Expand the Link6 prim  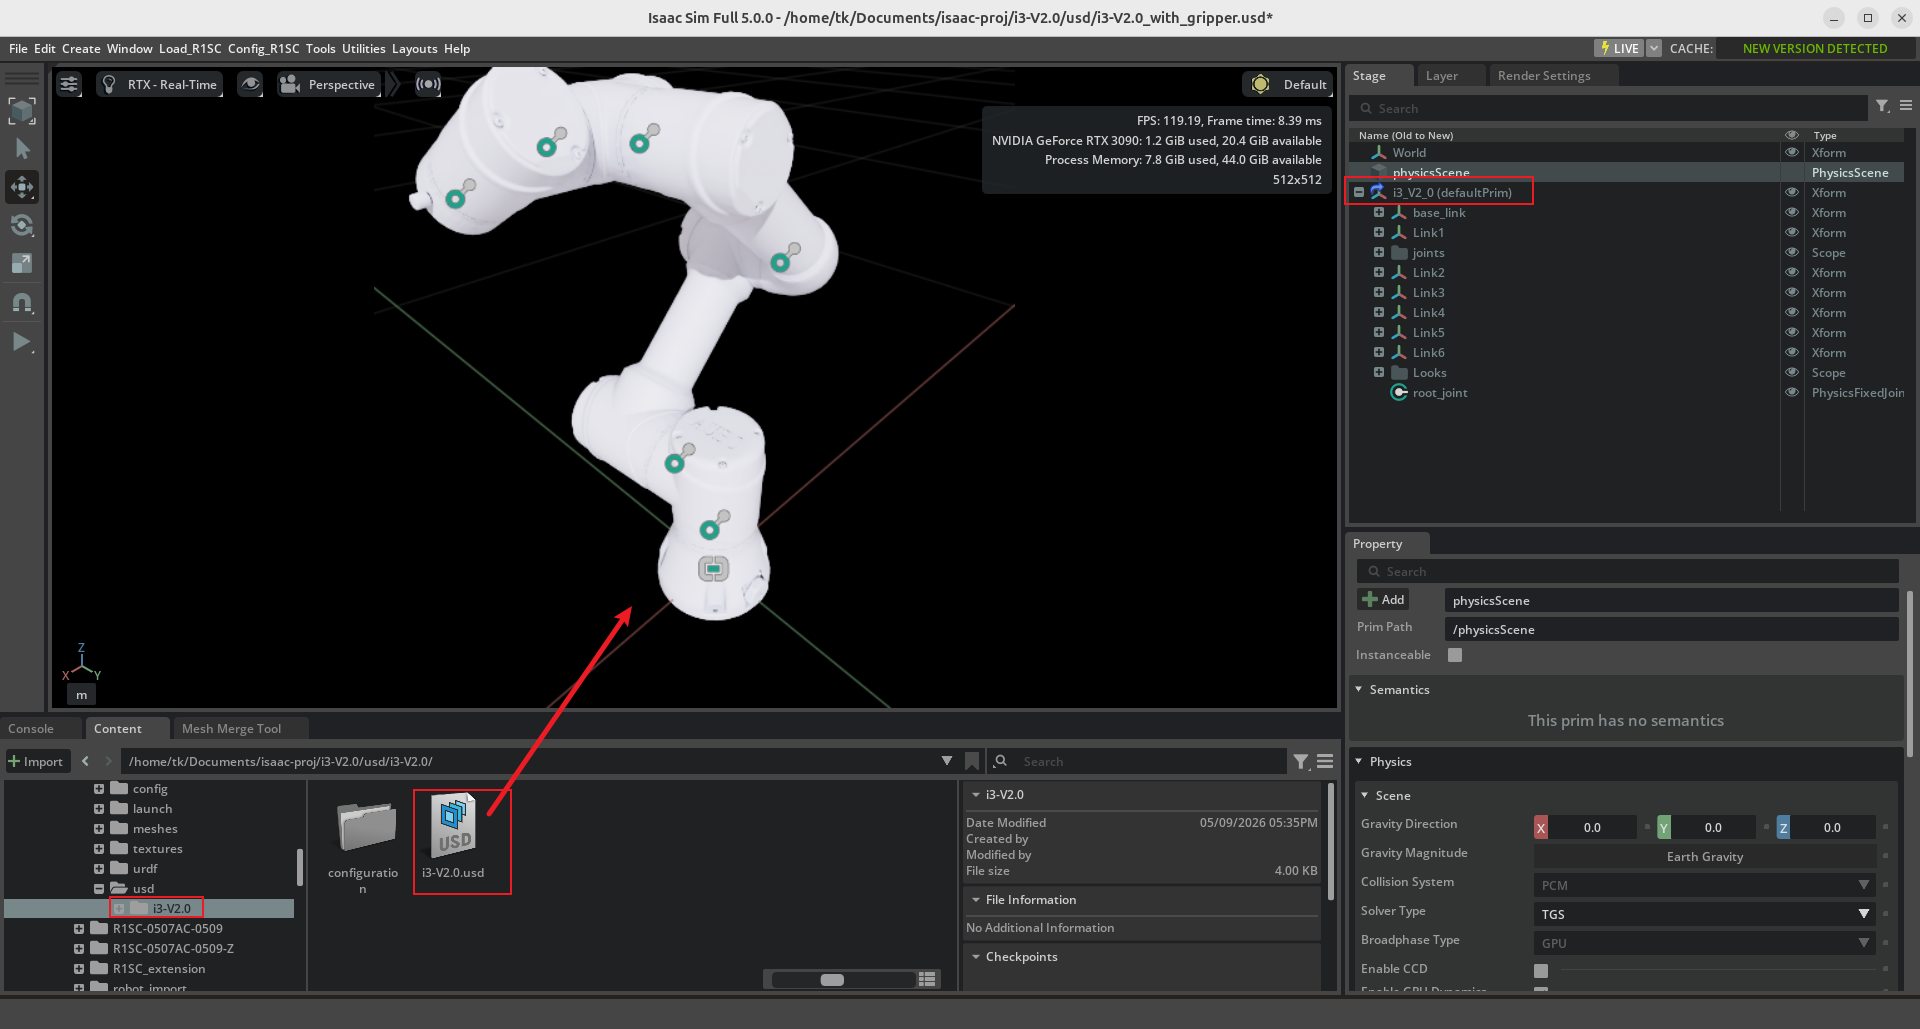[1379, 352]
